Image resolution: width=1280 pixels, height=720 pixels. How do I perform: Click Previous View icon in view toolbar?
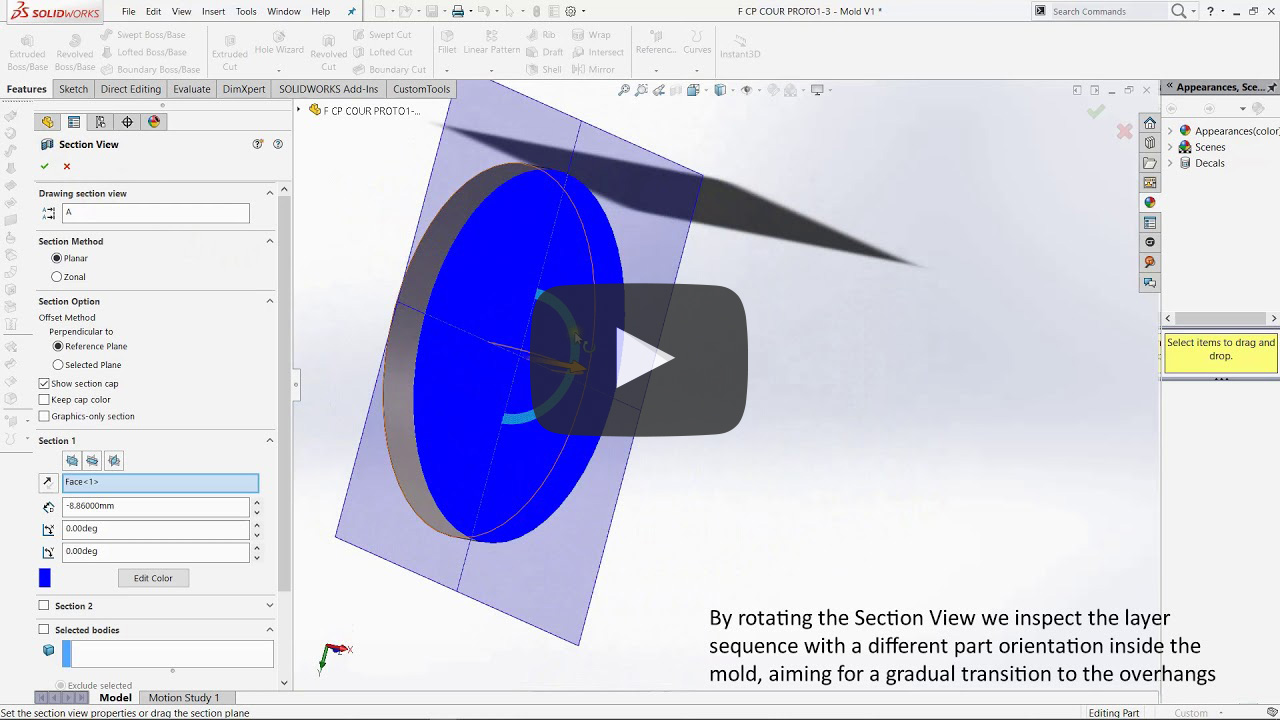[658, 90]
